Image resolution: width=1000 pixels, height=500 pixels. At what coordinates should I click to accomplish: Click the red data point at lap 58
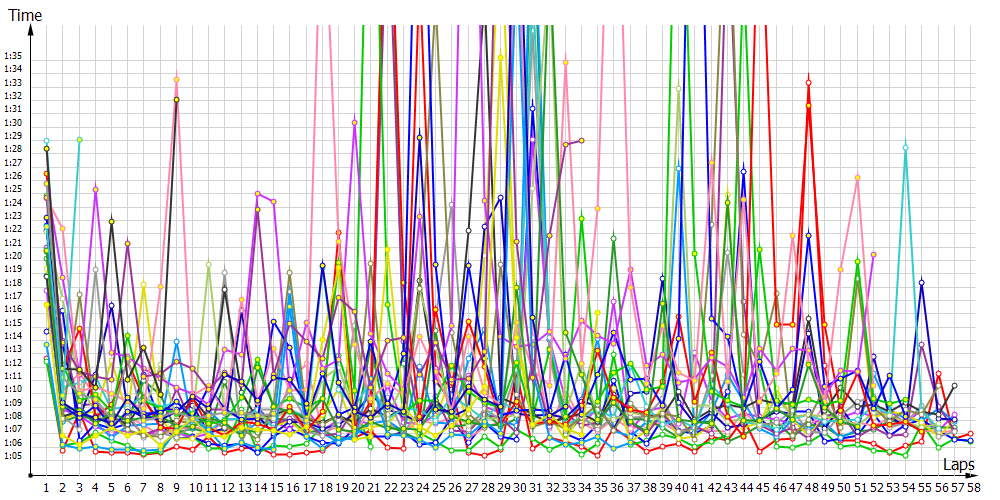tap(970, 434)
